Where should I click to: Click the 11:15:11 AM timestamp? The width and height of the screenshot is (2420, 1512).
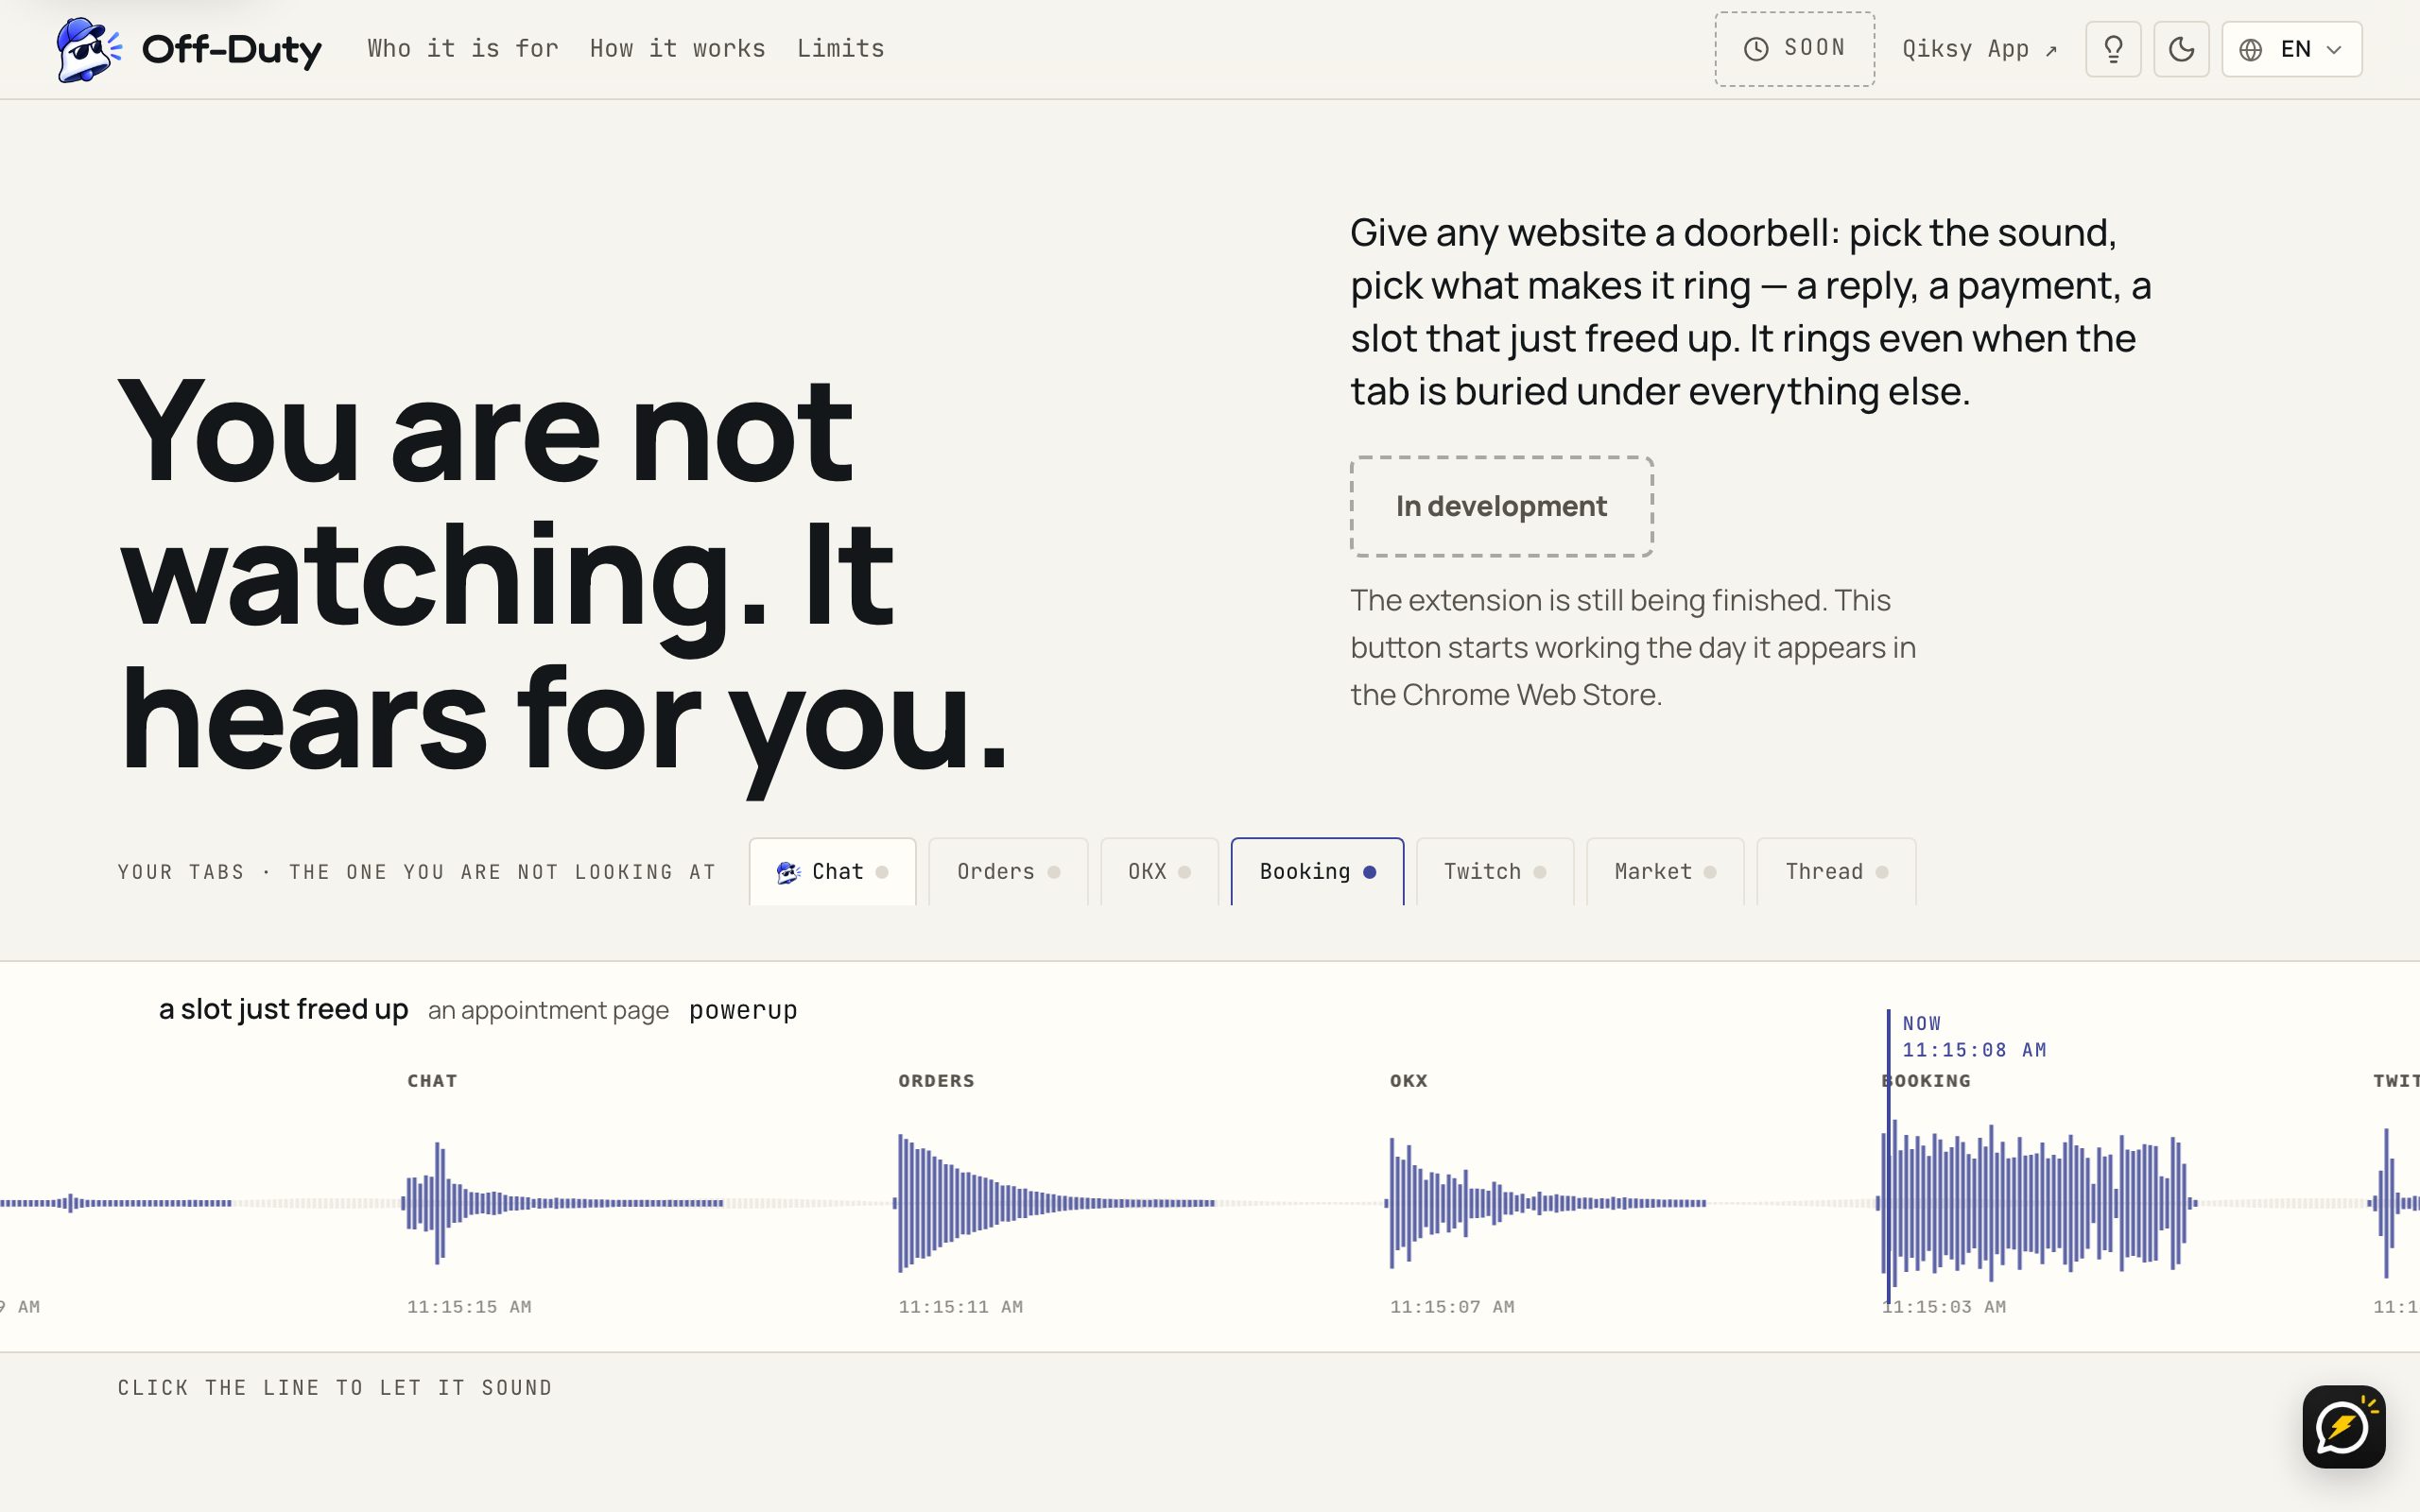961,1307
